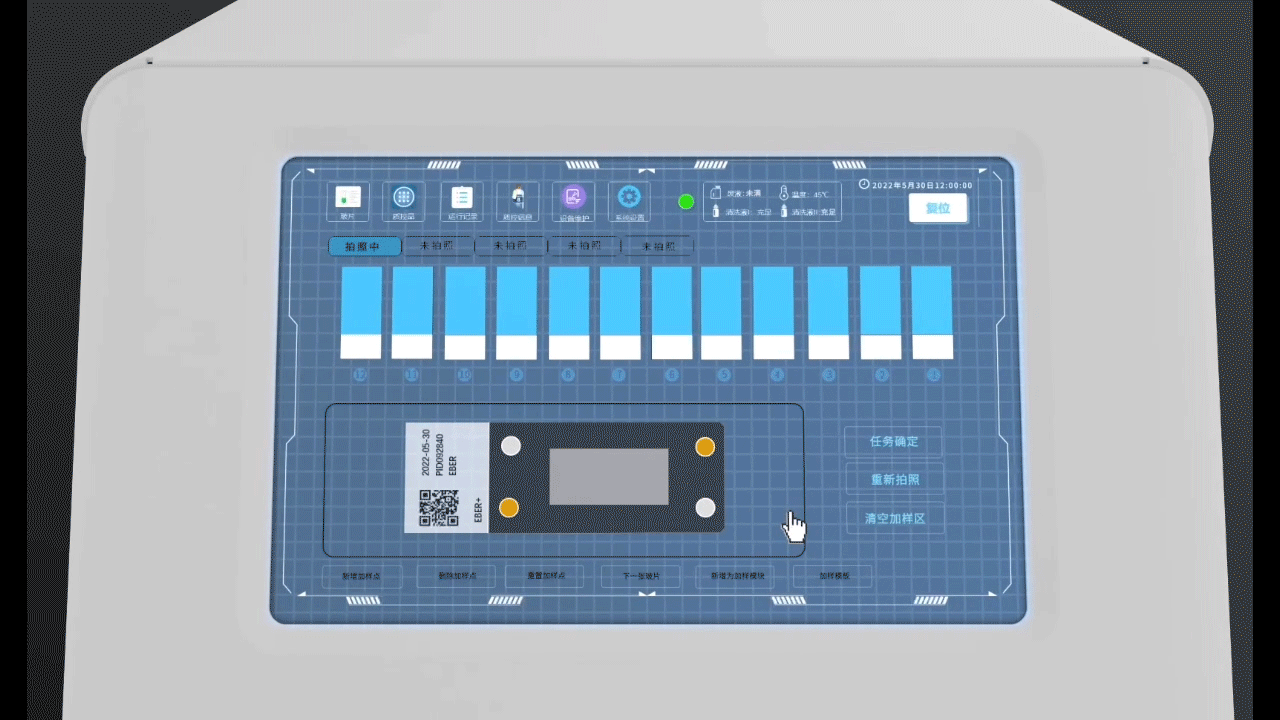The height and width of the screenshot is (720, 1280).
Task: Open the 玻片 slide icon
Action: pyautogui.click(x=348, y=197)
